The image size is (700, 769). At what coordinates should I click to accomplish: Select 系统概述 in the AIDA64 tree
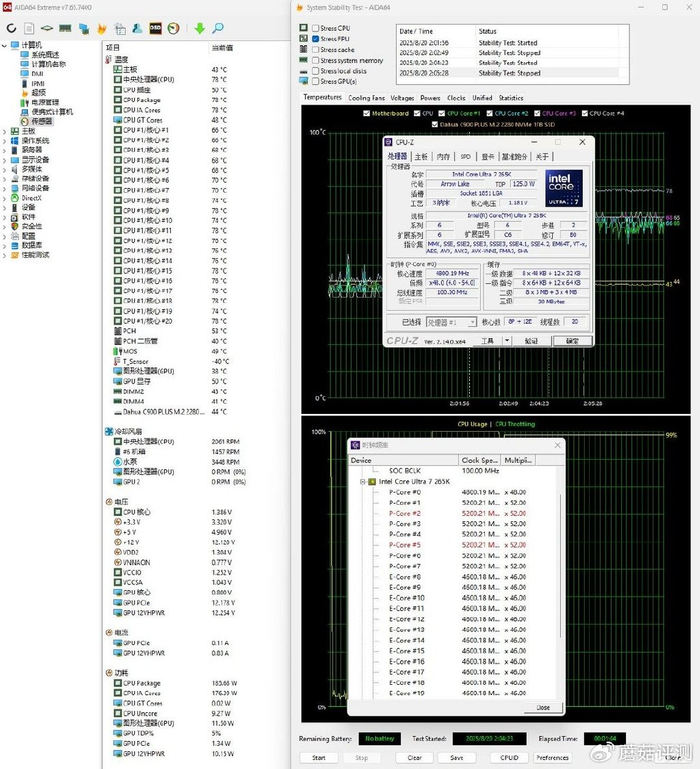pos(45,54)
